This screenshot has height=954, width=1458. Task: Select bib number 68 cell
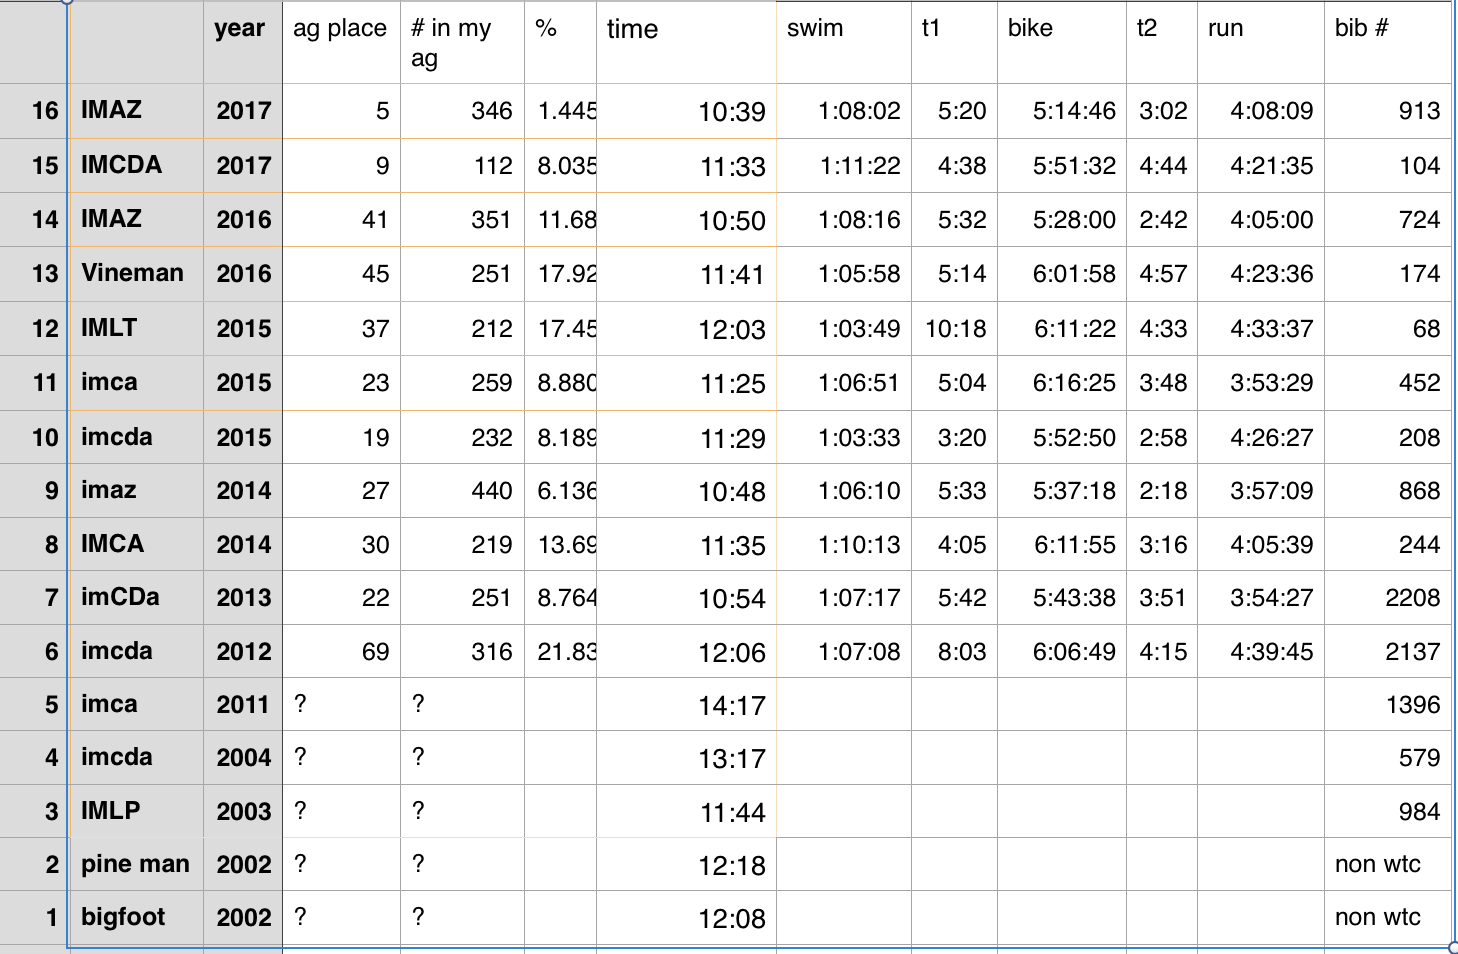[x=1388, y=328]
